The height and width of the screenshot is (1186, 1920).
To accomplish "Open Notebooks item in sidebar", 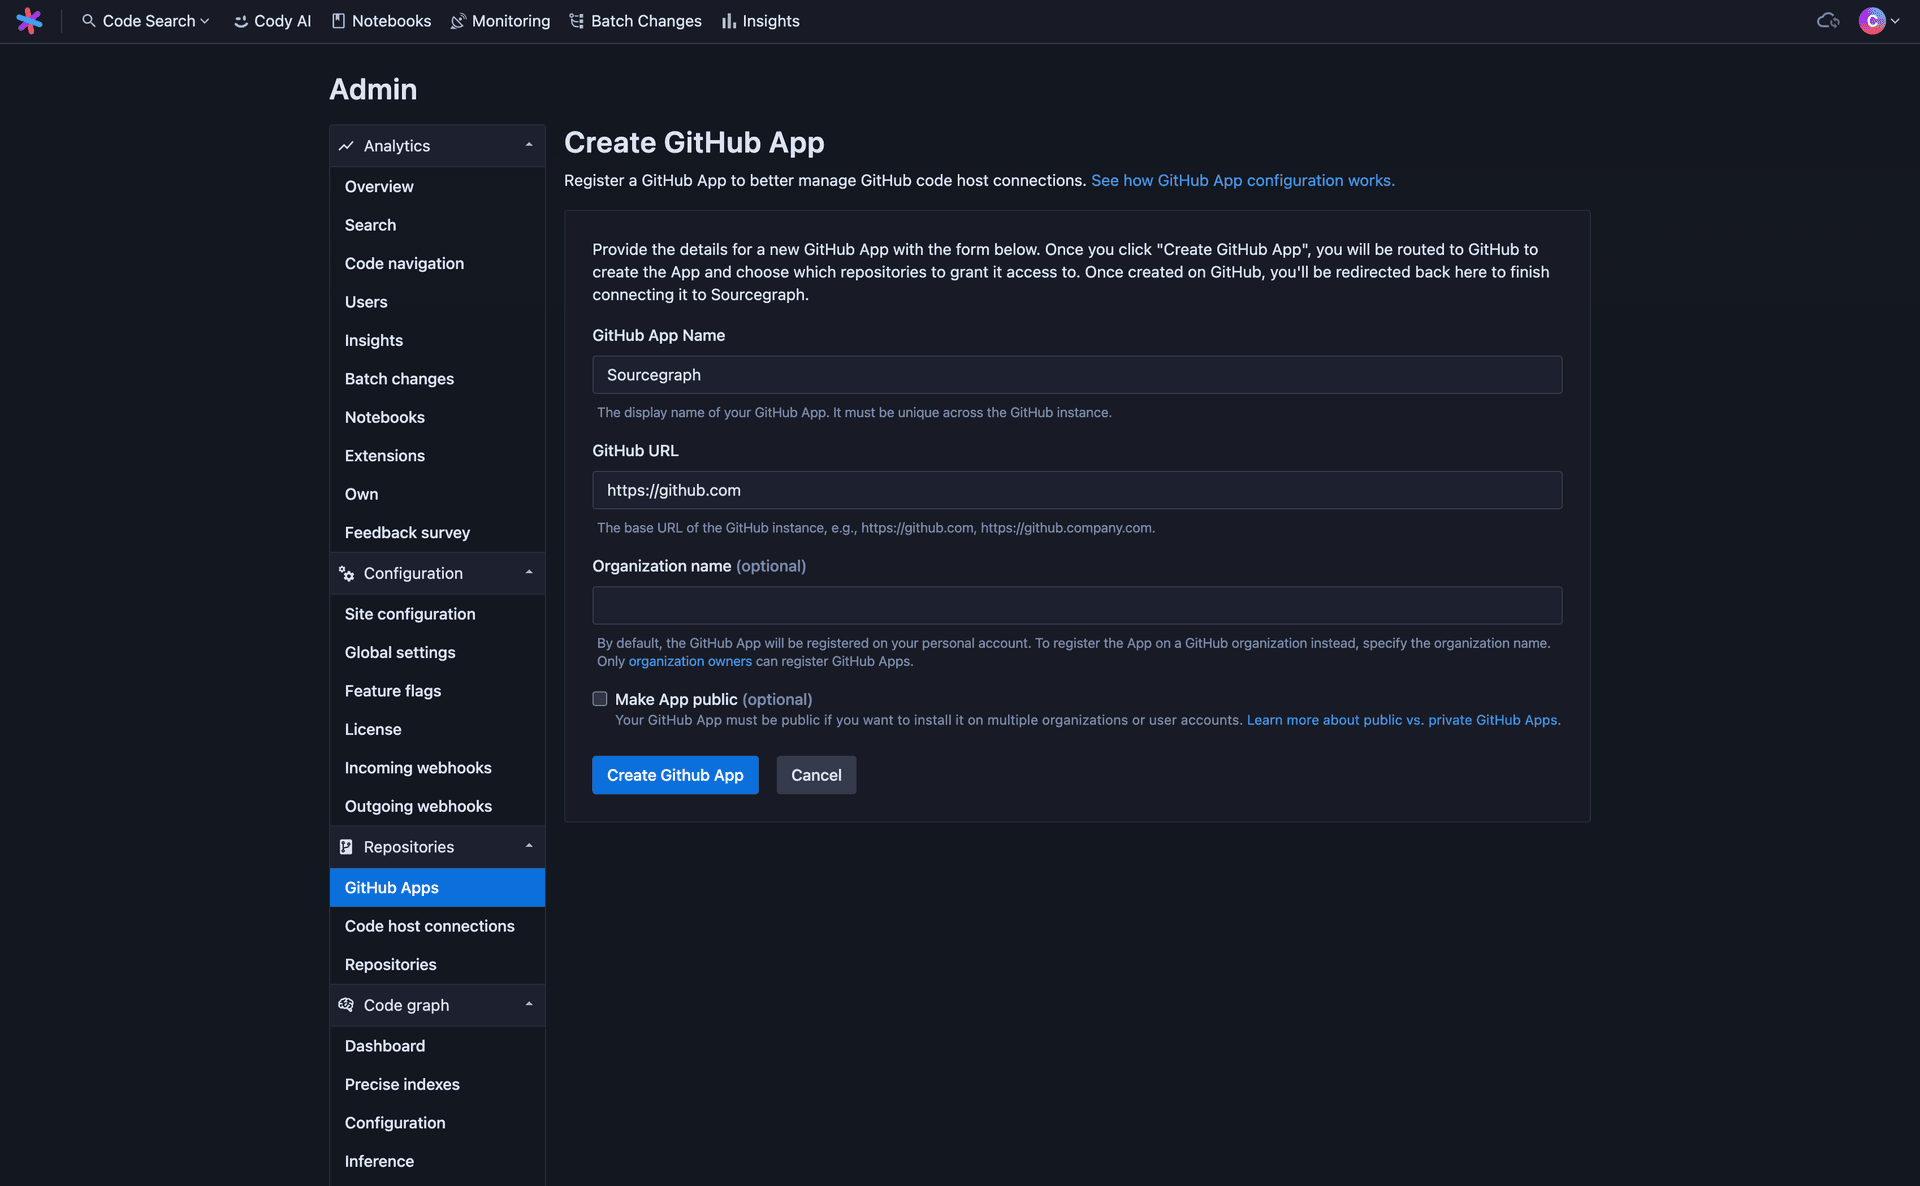I will [x=437, y=418].
